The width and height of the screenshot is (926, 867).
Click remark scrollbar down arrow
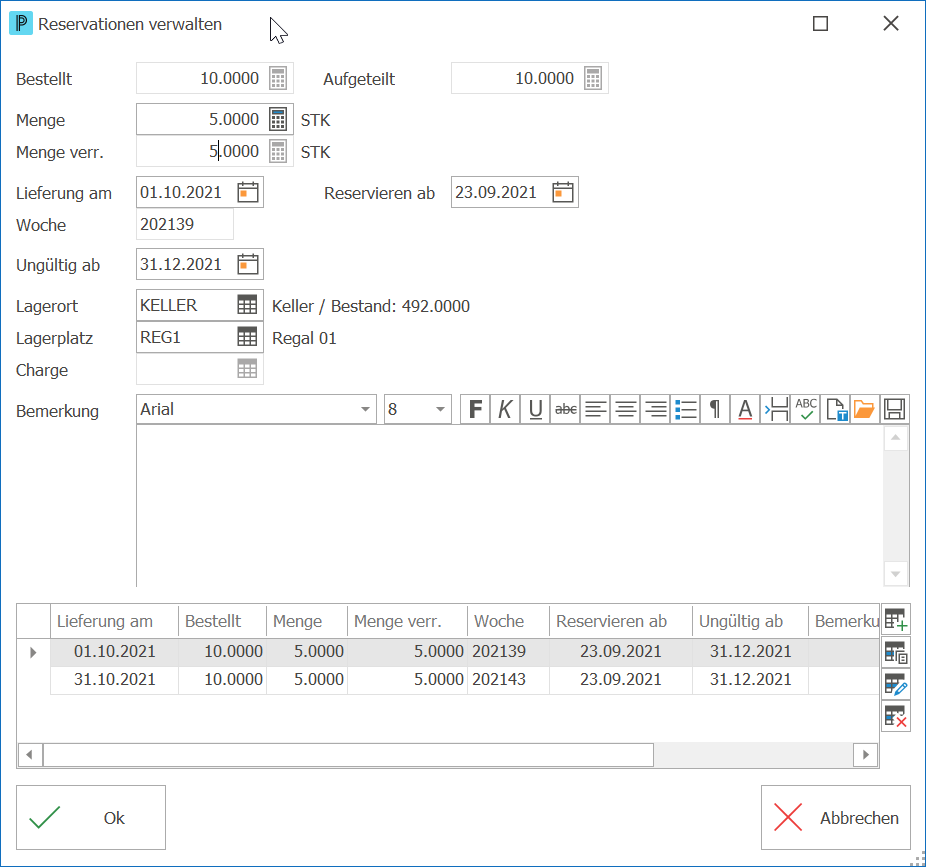pyautogui.click(x=895, y=573)
